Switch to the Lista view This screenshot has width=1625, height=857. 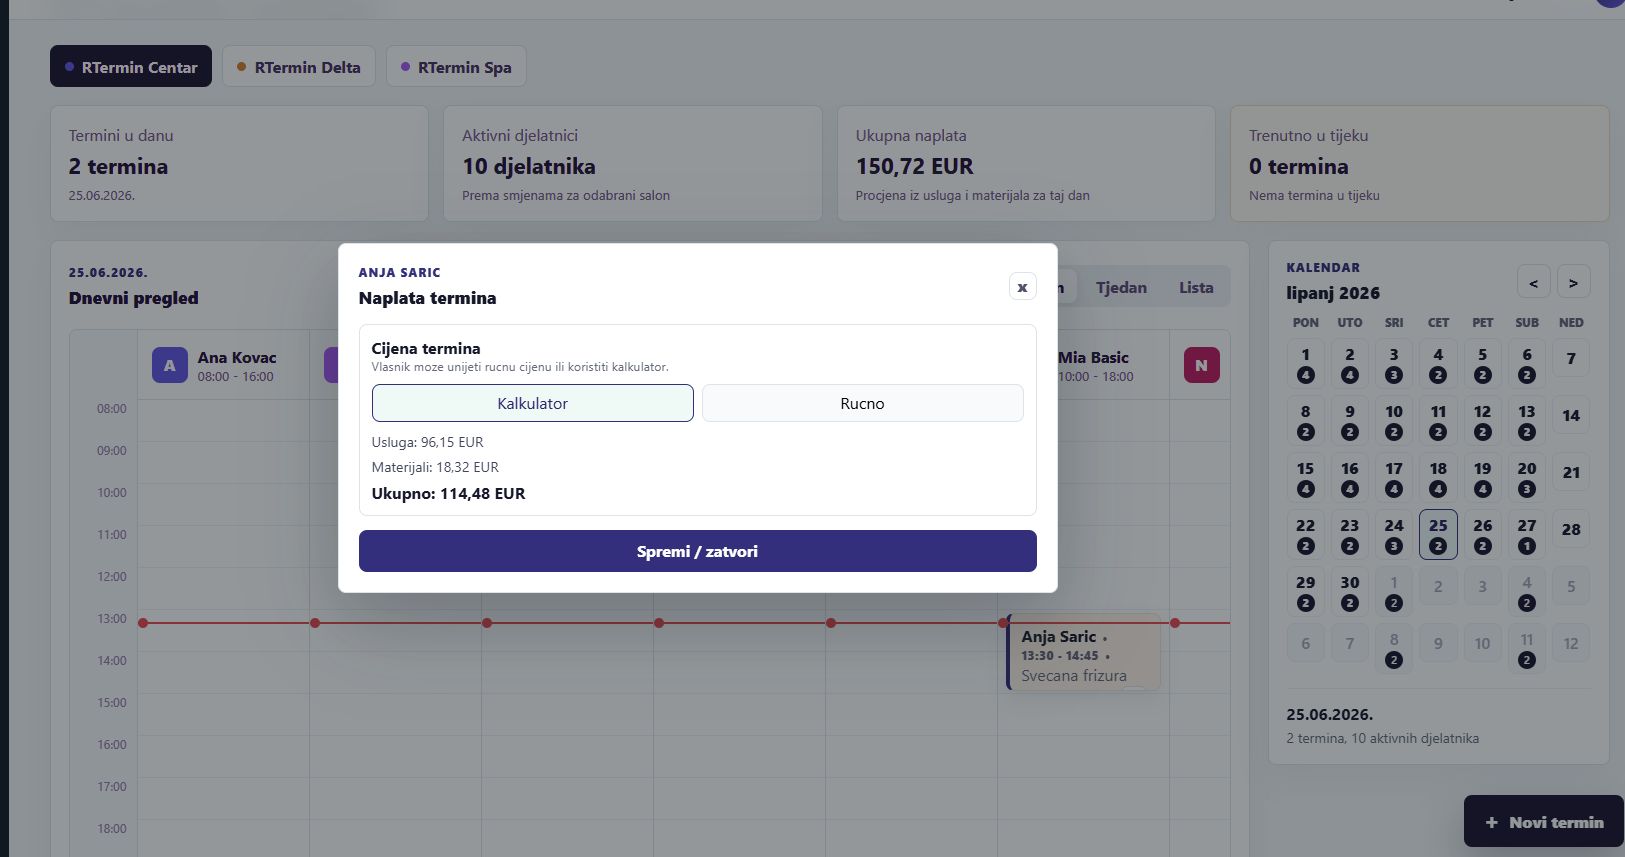(x=1196, y=287)
